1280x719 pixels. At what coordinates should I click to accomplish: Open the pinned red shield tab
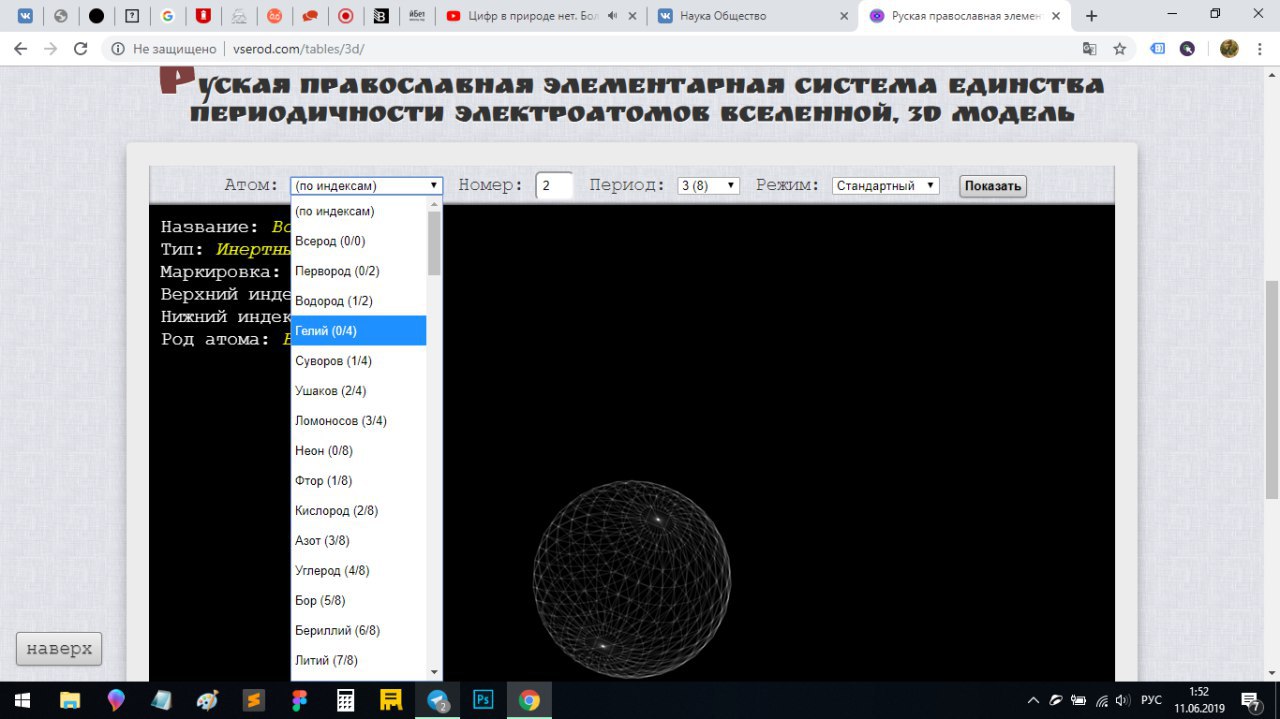tap(203, 16)
